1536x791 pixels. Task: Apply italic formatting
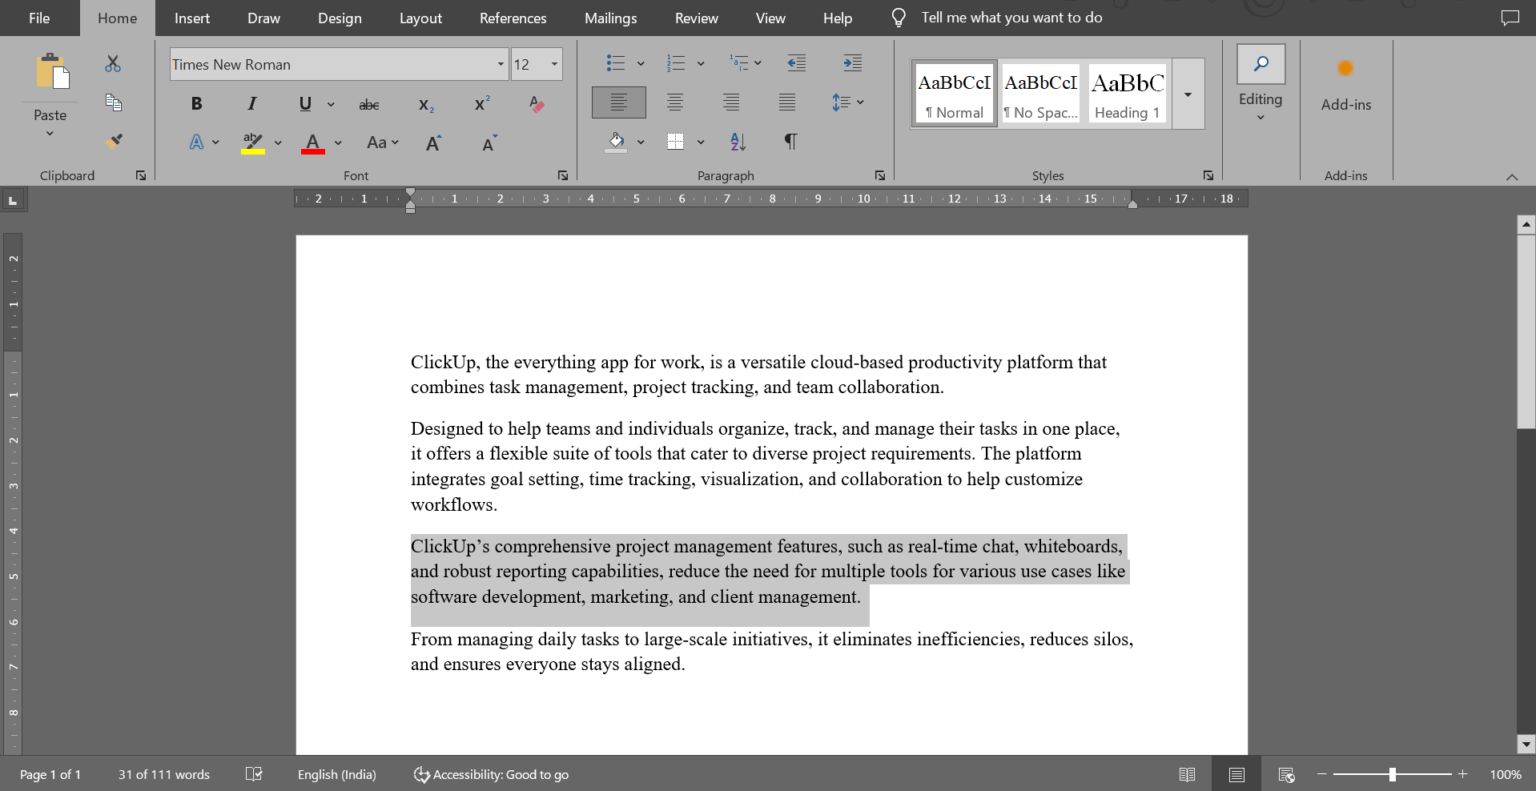(252, 103)
